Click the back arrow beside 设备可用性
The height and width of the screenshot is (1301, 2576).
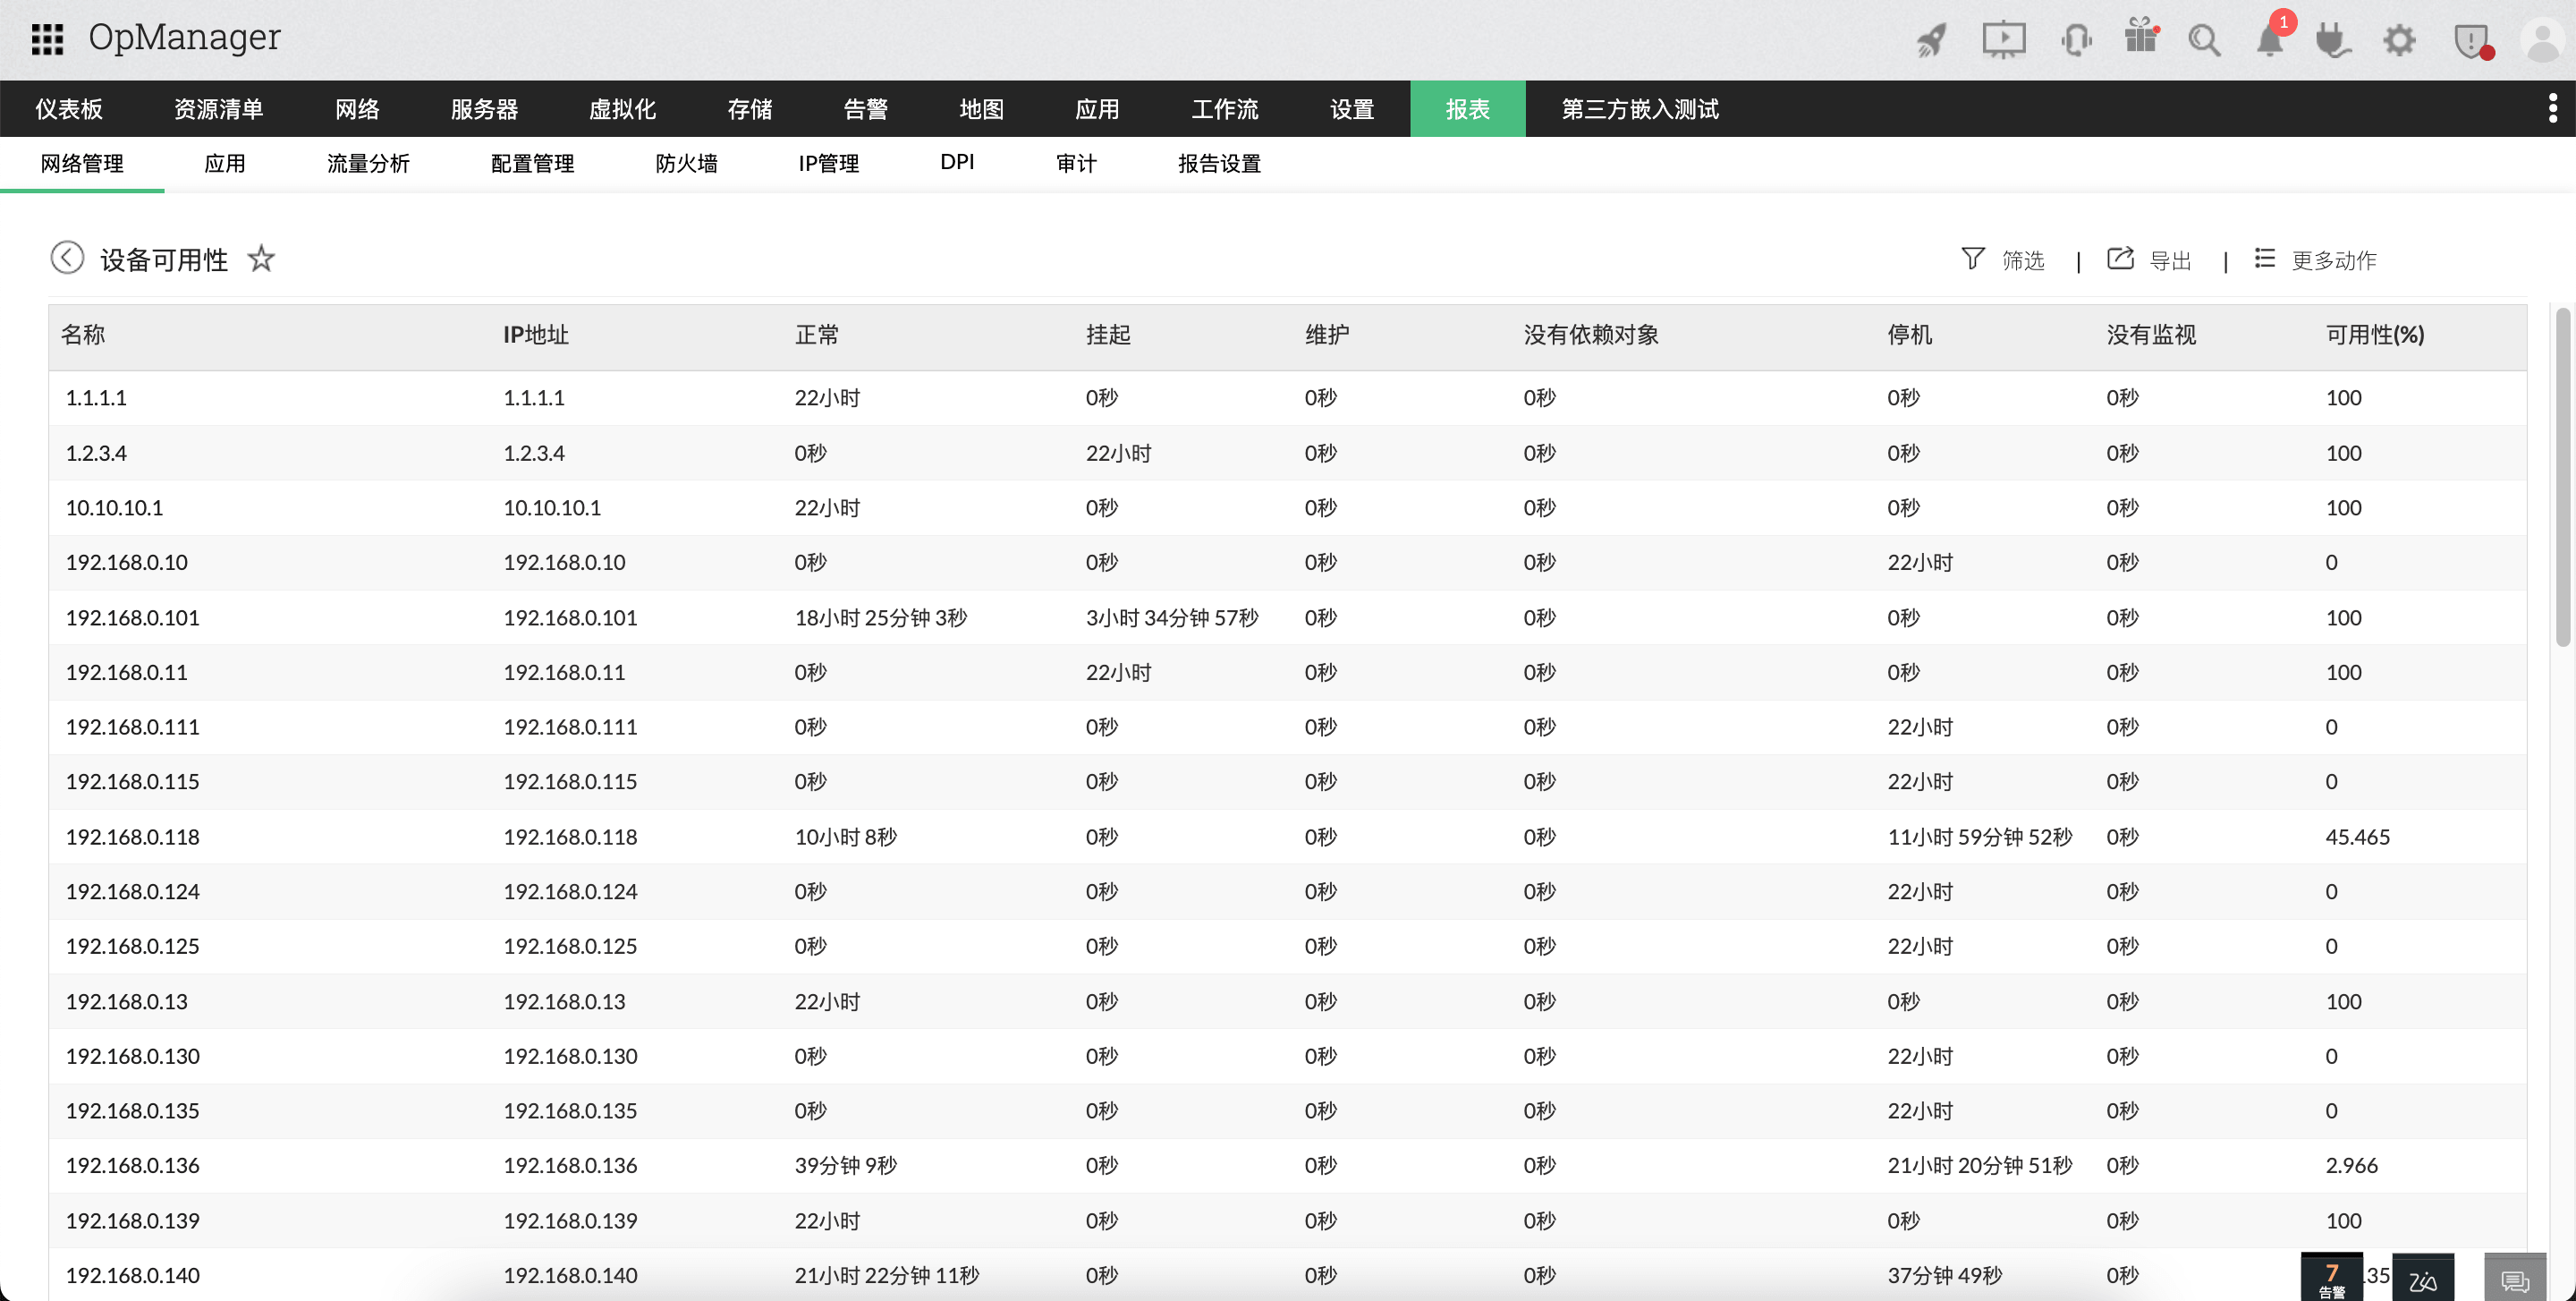(67, 258)
